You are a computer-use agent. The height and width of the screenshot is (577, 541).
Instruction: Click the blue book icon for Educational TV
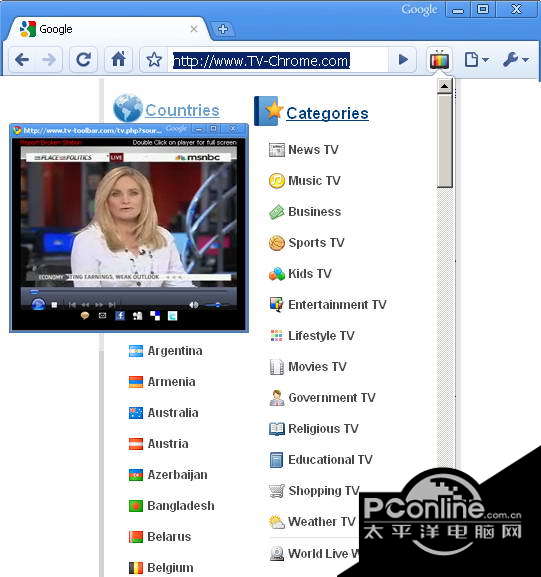276,460
